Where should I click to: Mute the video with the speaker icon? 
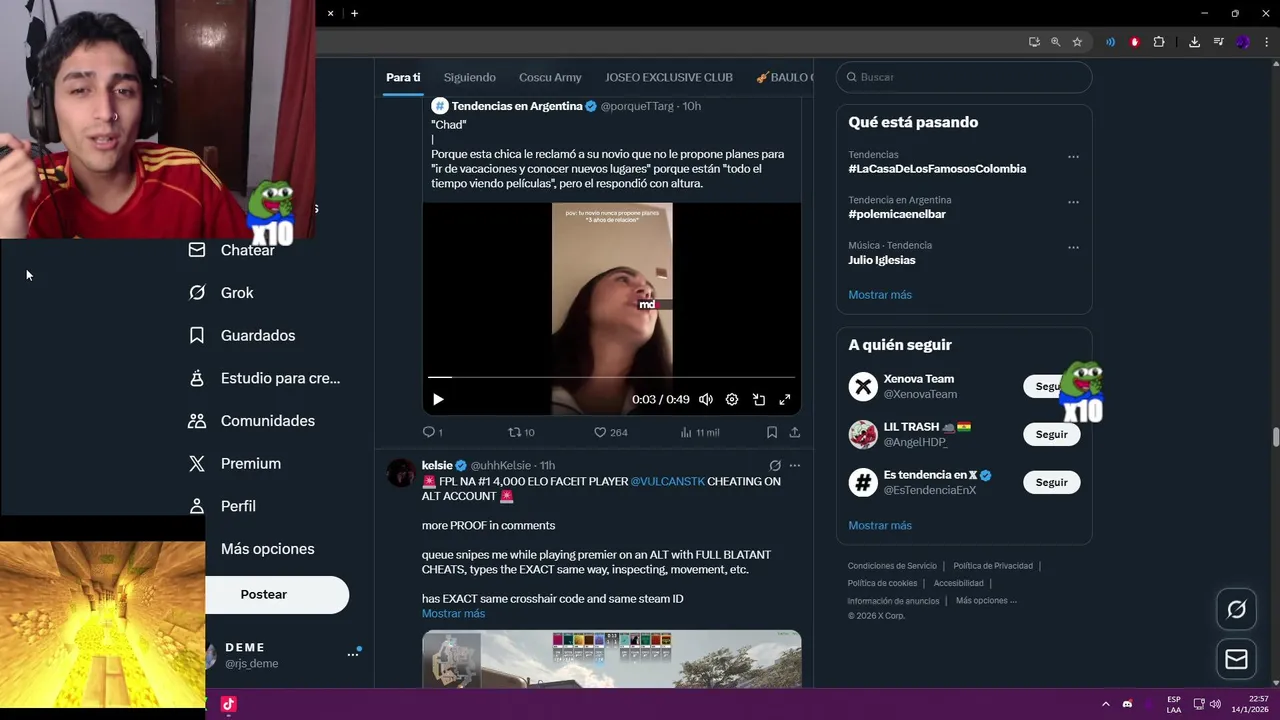coord(706,399)
